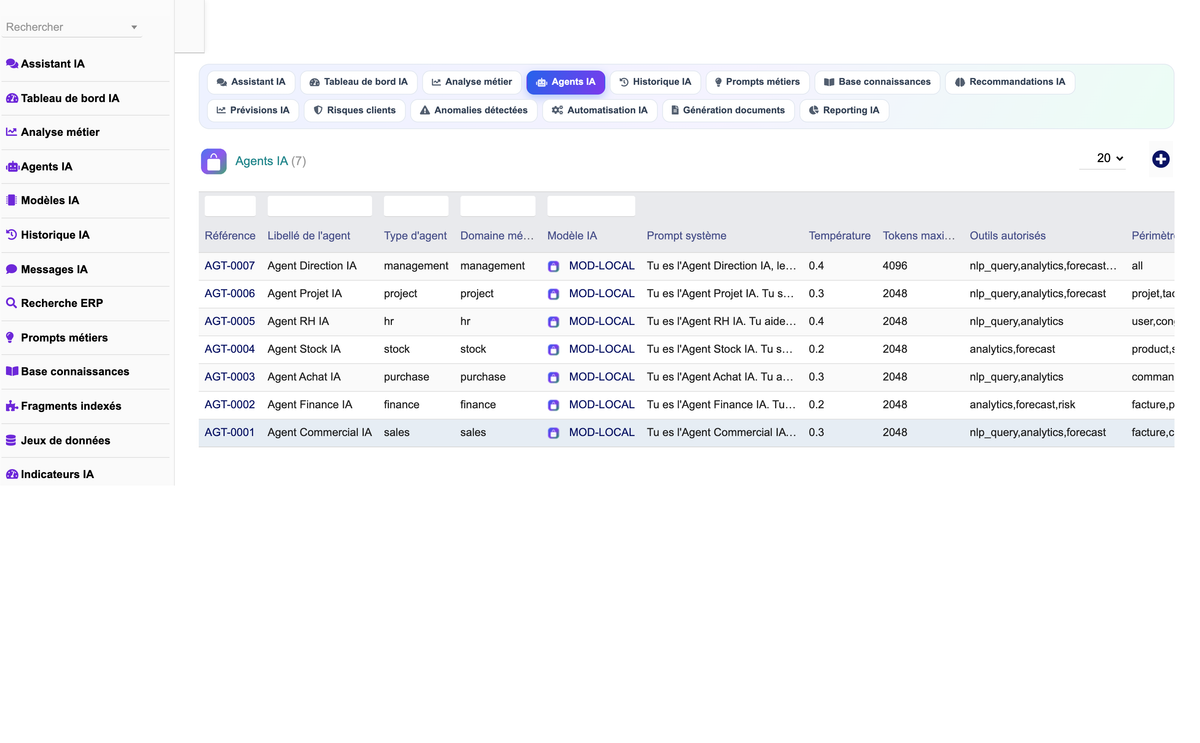
Task: Click Agent Direction IA label cell
Action: tap(312, 266)
